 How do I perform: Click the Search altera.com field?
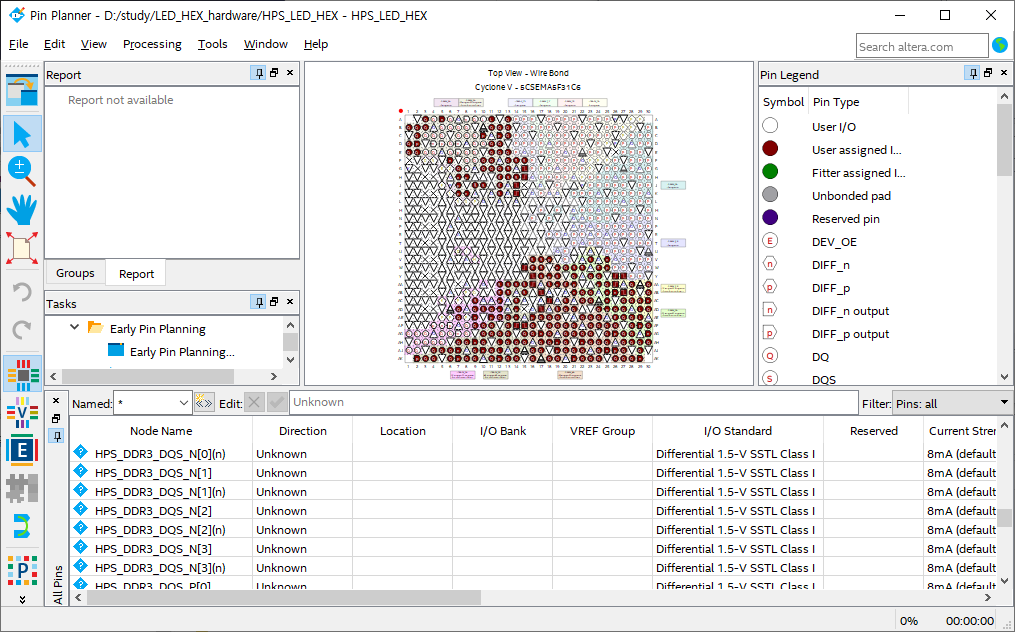(x=922, y=47)
